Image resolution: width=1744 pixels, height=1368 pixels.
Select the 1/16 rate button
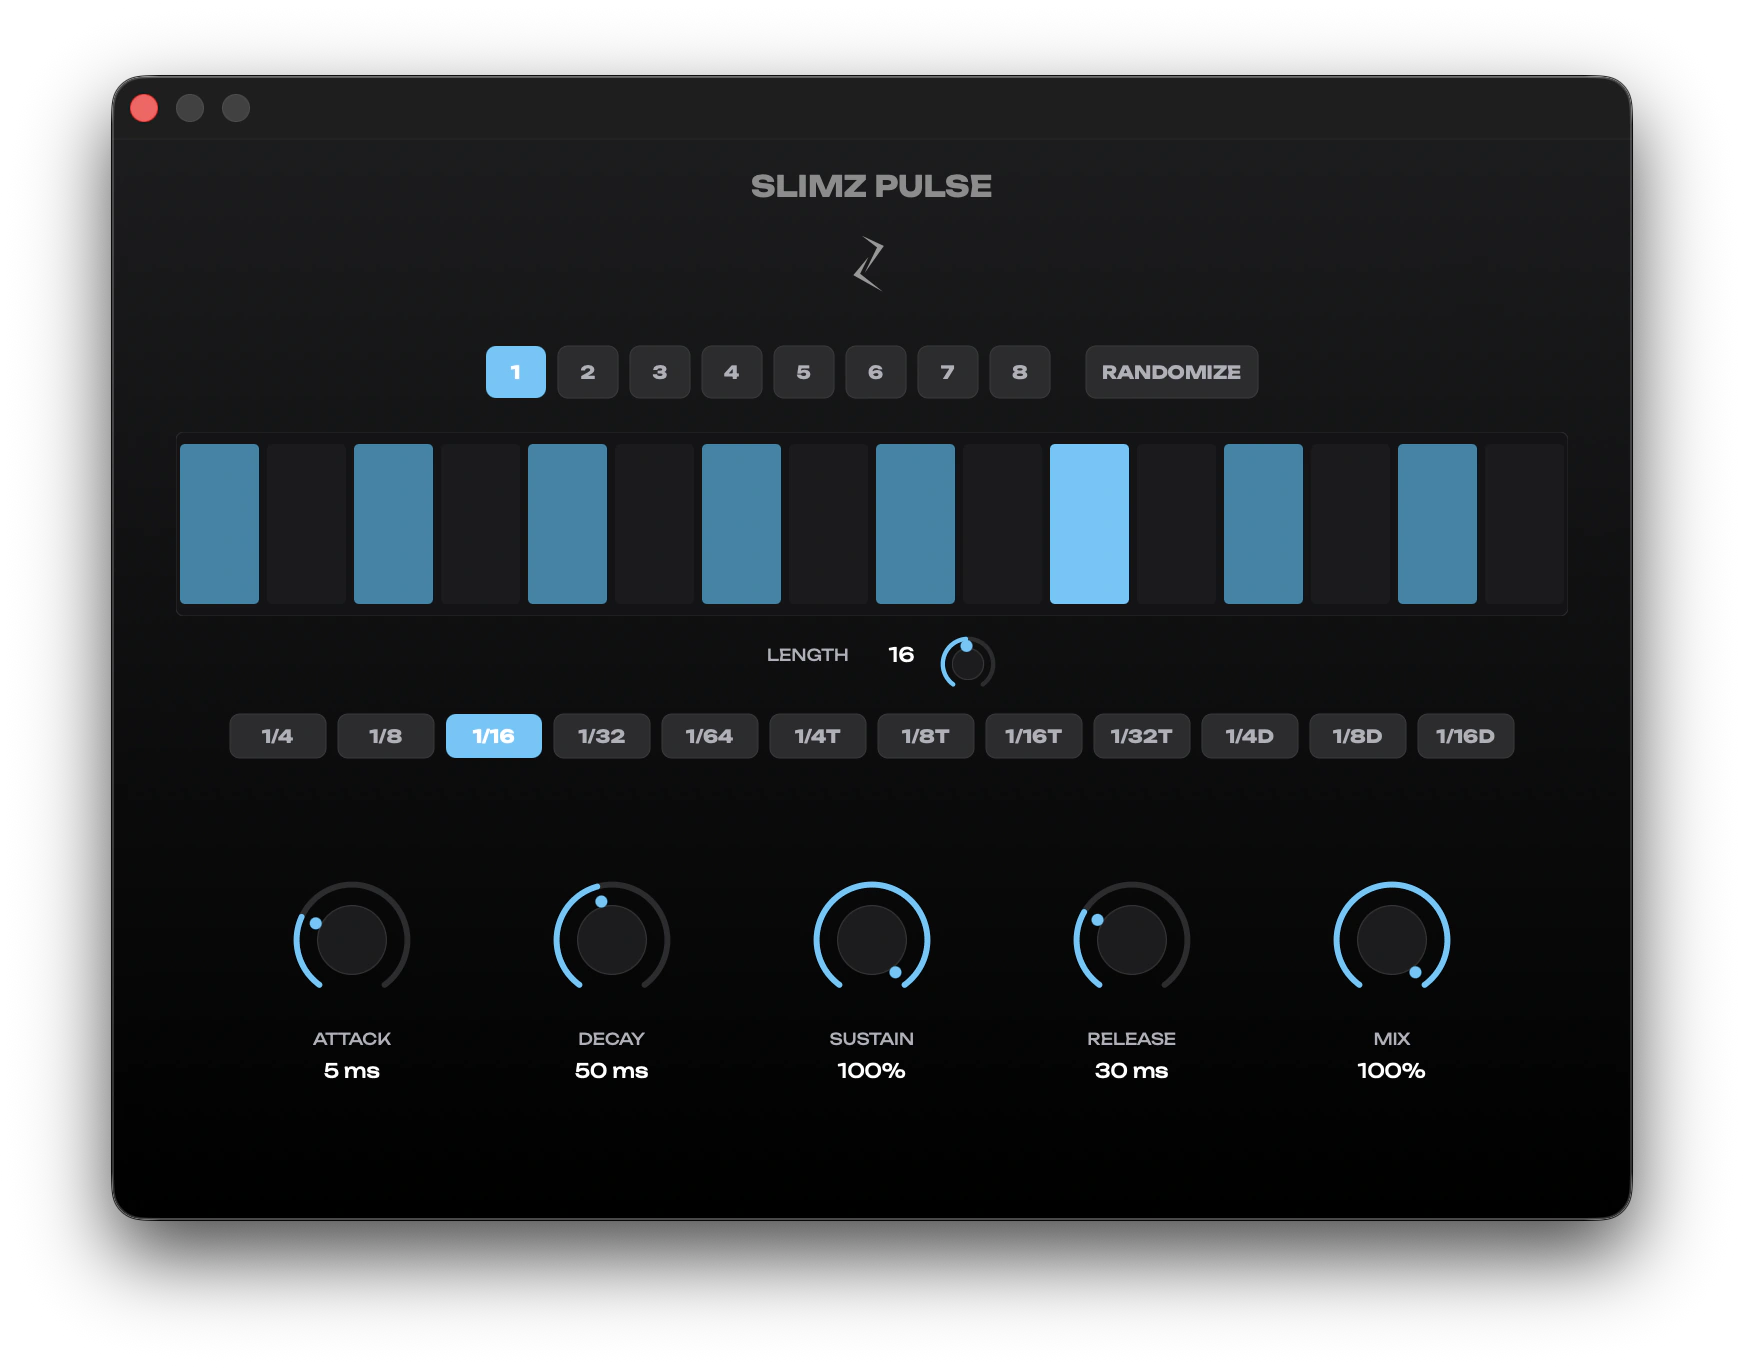click(494, 736)
